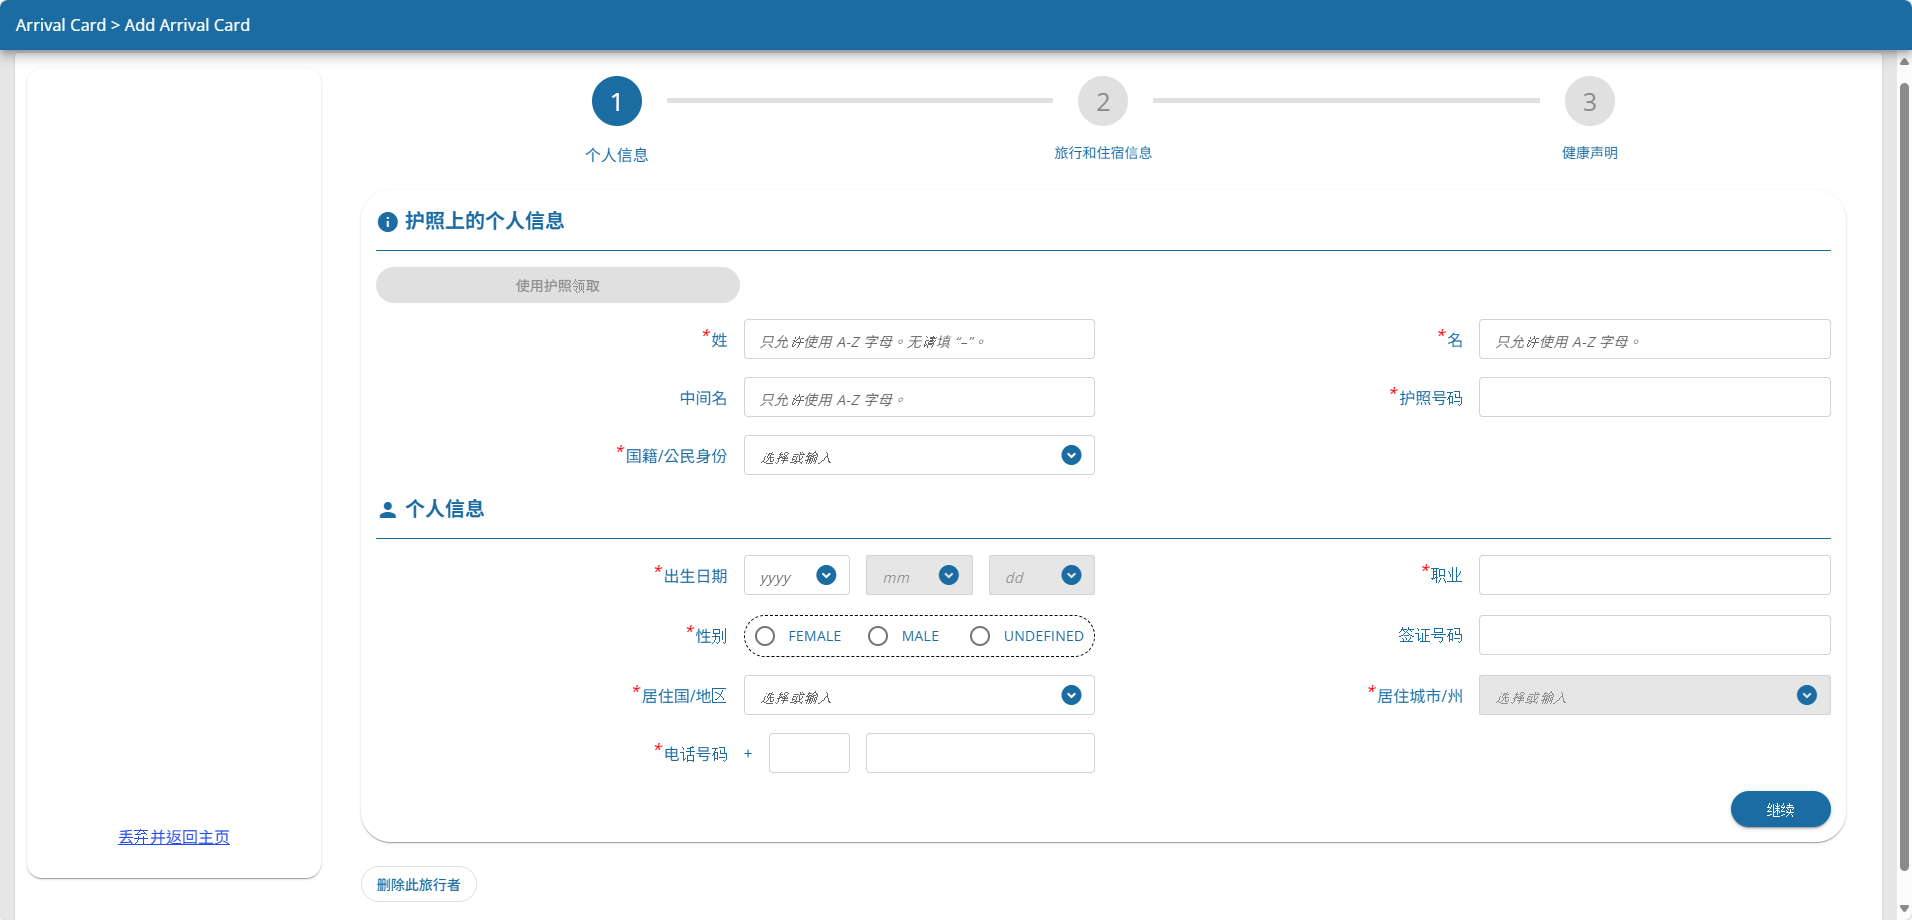Click the 丢弃并返回主页 link
Viewport: 1912px width, 920px height.
[174, 837]
